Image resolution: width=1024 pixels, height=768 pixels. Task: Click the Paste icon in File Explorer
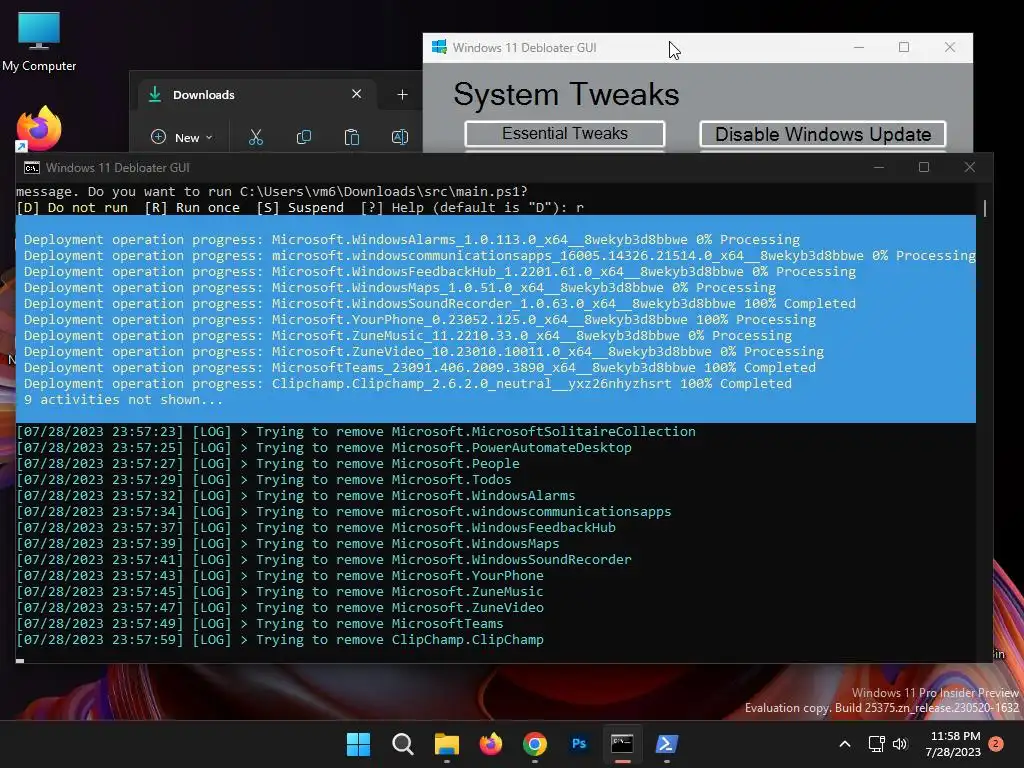point(351,137)
